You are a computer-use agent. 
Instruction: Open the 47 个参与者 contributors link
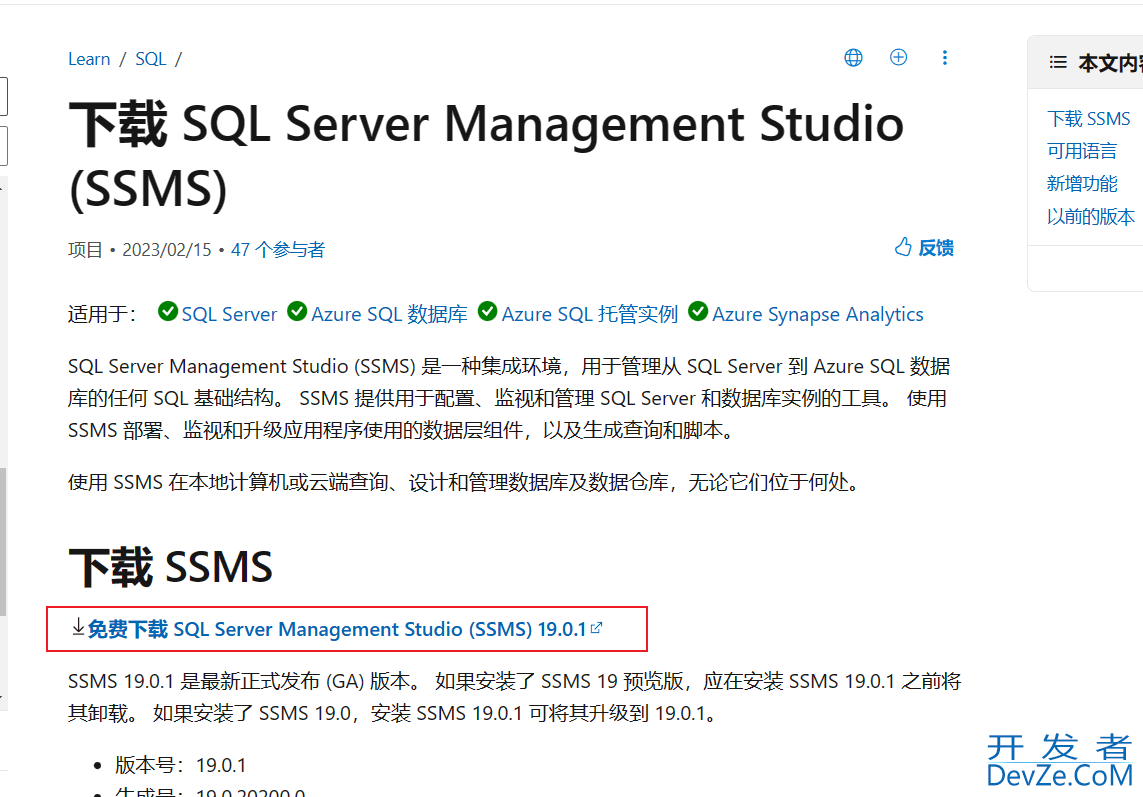tap(278, 249)
